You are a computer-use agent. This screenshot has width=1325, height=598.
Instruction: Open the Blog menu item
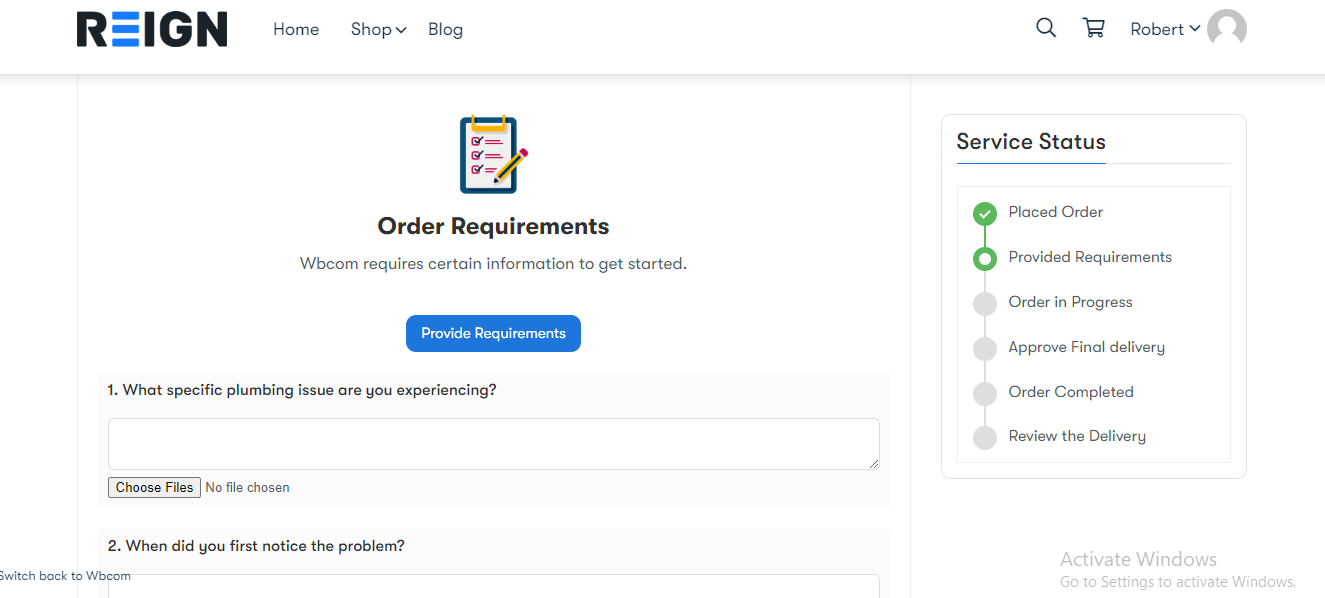[445, 30]
